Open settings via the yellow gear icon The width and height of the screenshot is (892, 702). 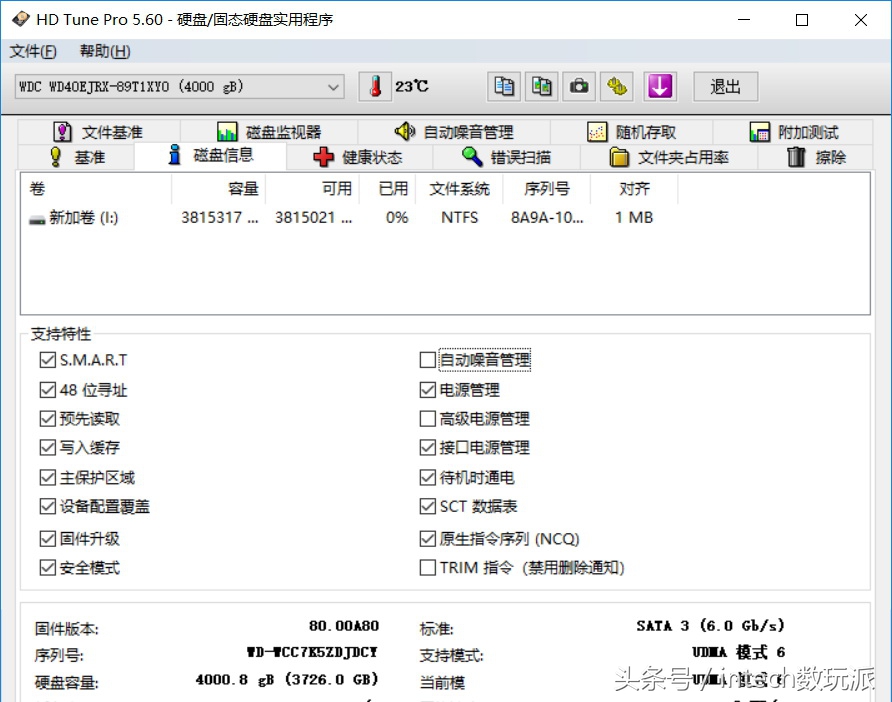[x=617, y=87]
